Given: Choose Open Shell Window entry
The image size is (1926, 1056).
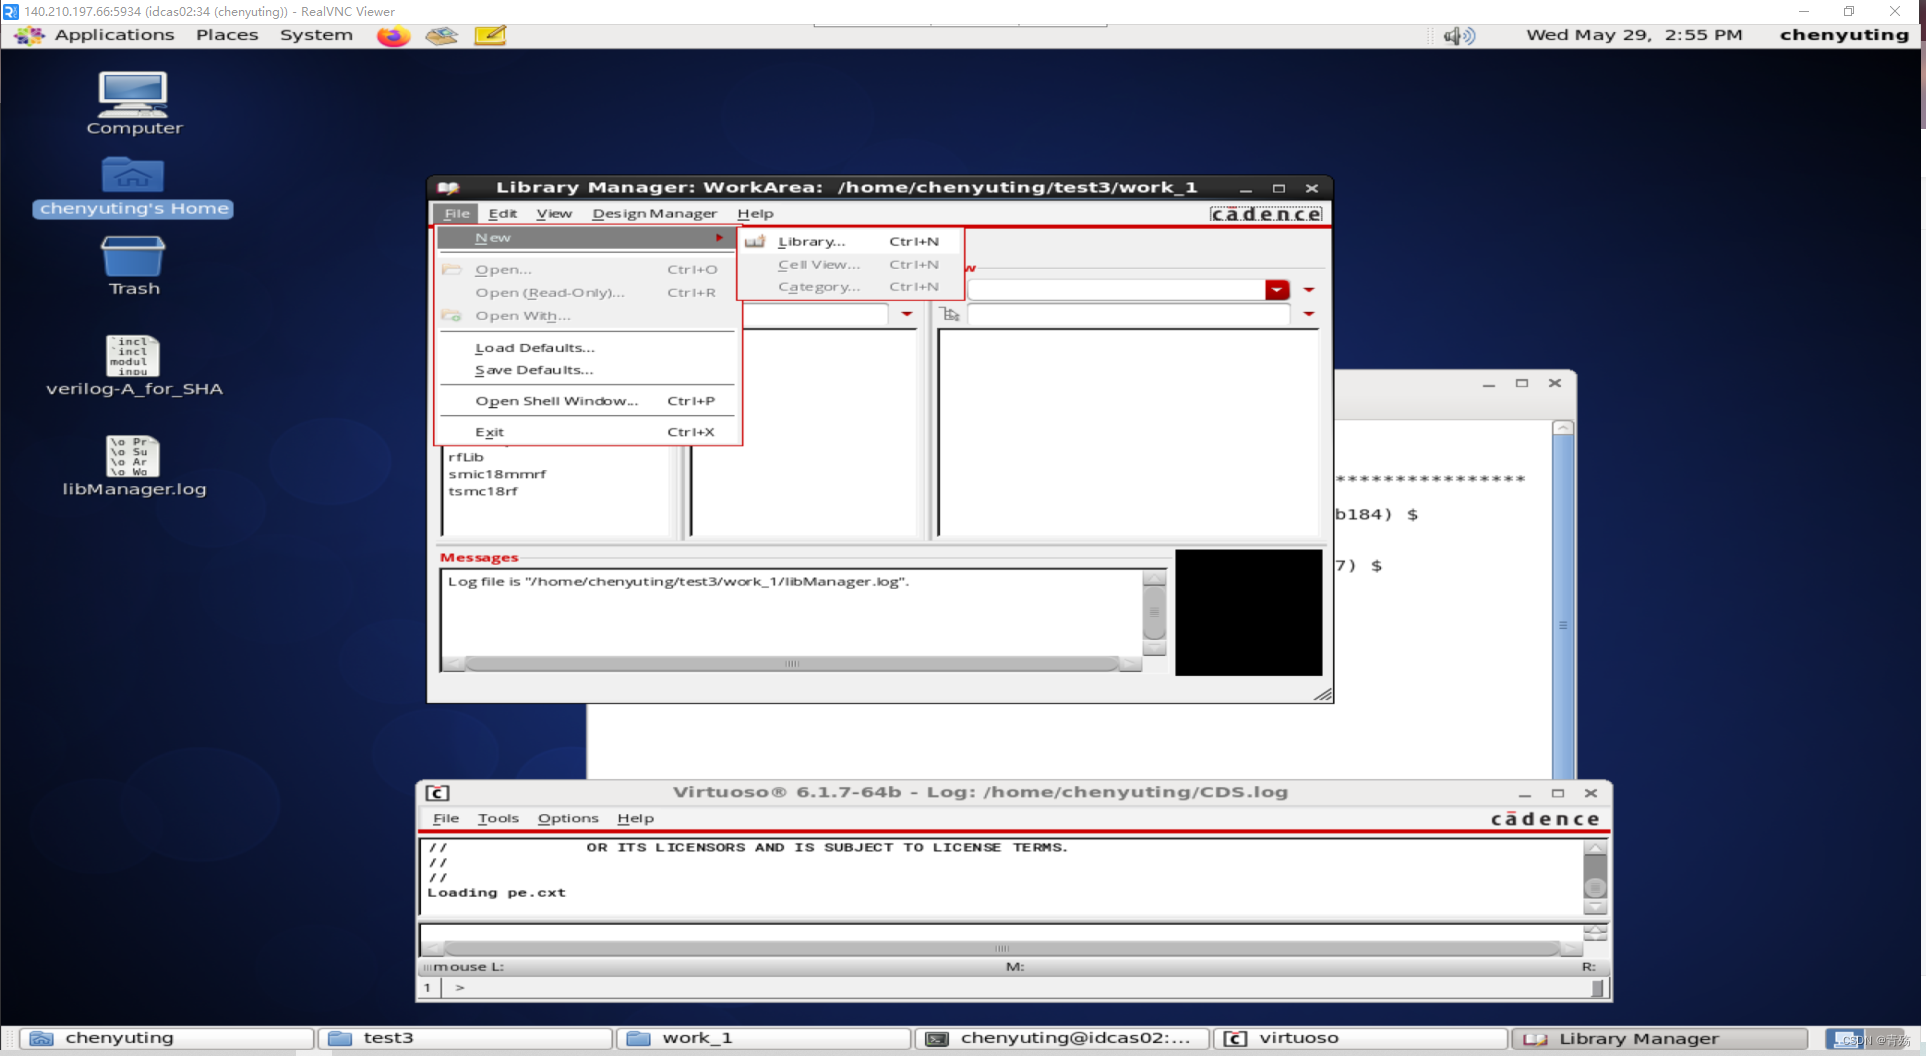Looking at the screenshot, I should tap(587, 401).
